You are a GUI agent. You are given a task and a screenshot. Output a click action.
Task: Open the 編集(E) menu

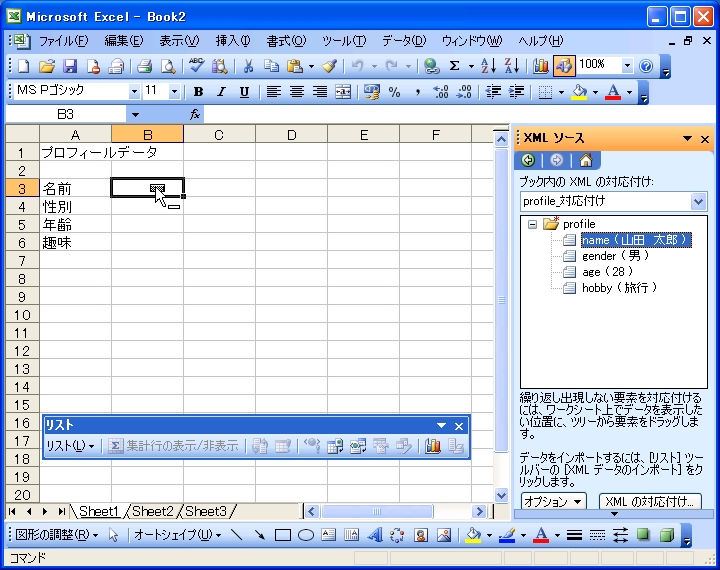pos(124,41)
